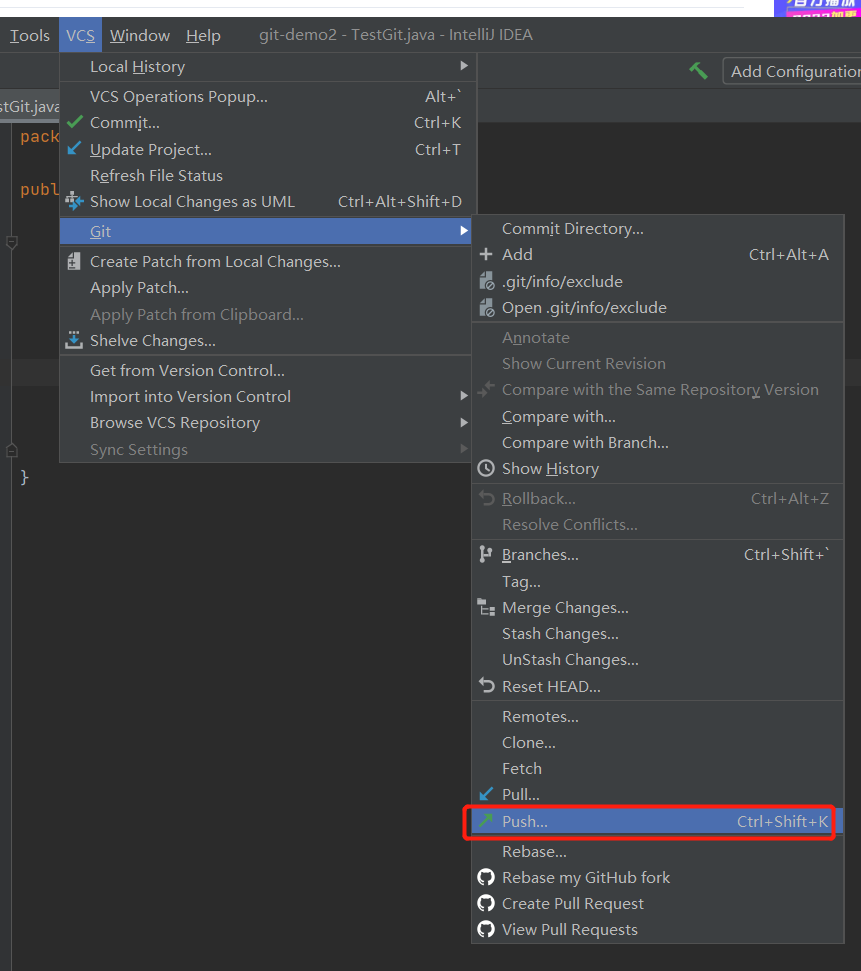
Task: Choose Refresh File Status
Action: 268,175
